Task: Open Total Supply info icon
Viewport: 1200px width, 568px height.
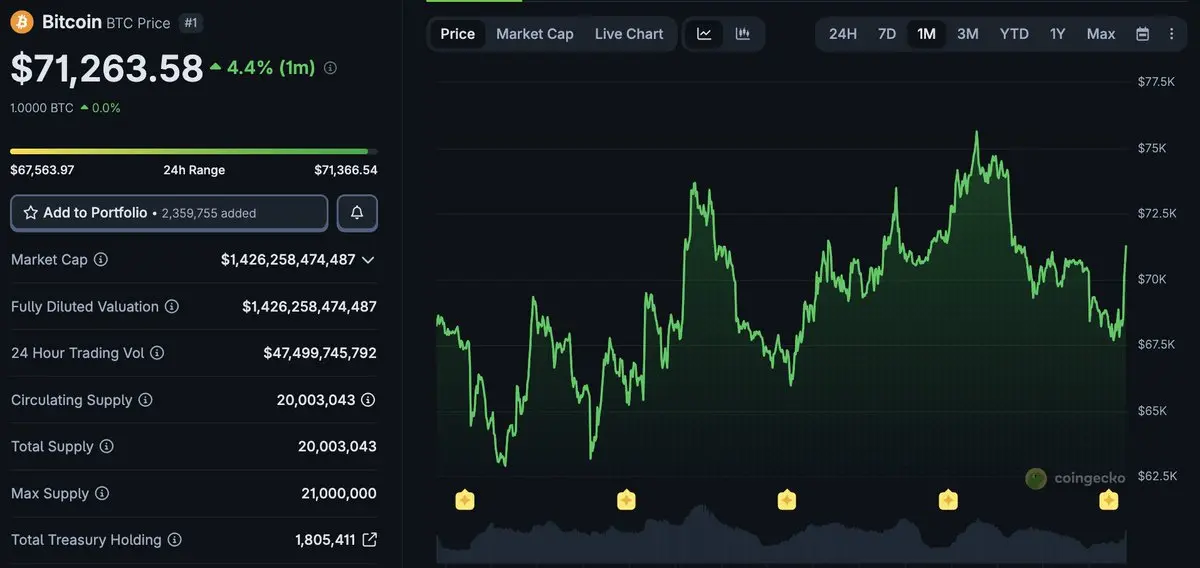Action: click(x=106, y=447)
